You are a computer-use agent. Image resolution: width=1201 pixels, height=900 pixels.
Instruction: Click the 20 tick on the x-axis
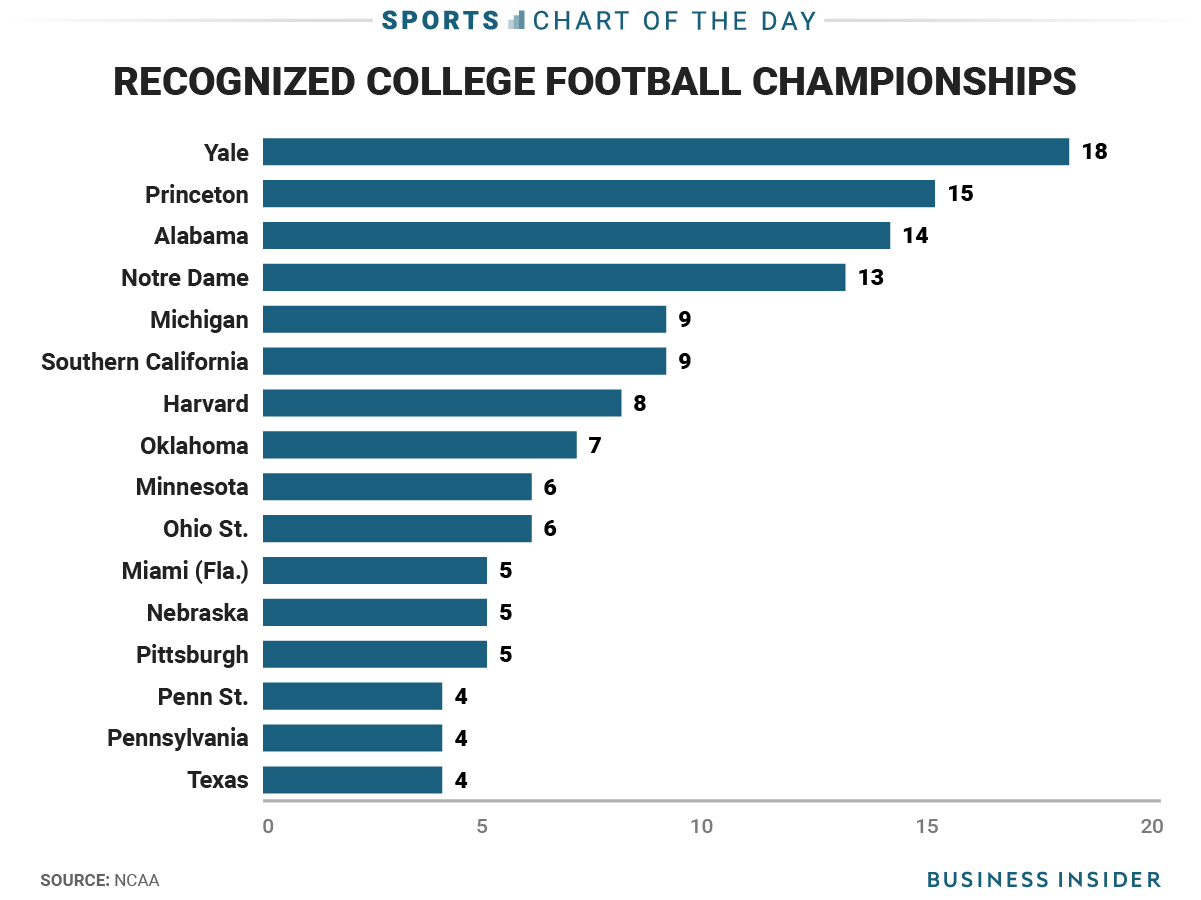[1151, 827]
